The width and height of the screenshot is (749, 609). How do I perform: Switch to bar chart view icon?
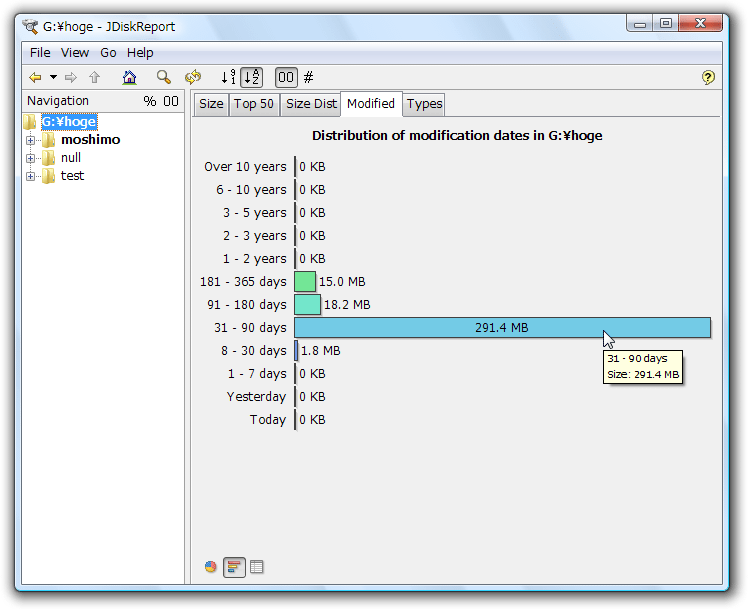pos(234,567)
